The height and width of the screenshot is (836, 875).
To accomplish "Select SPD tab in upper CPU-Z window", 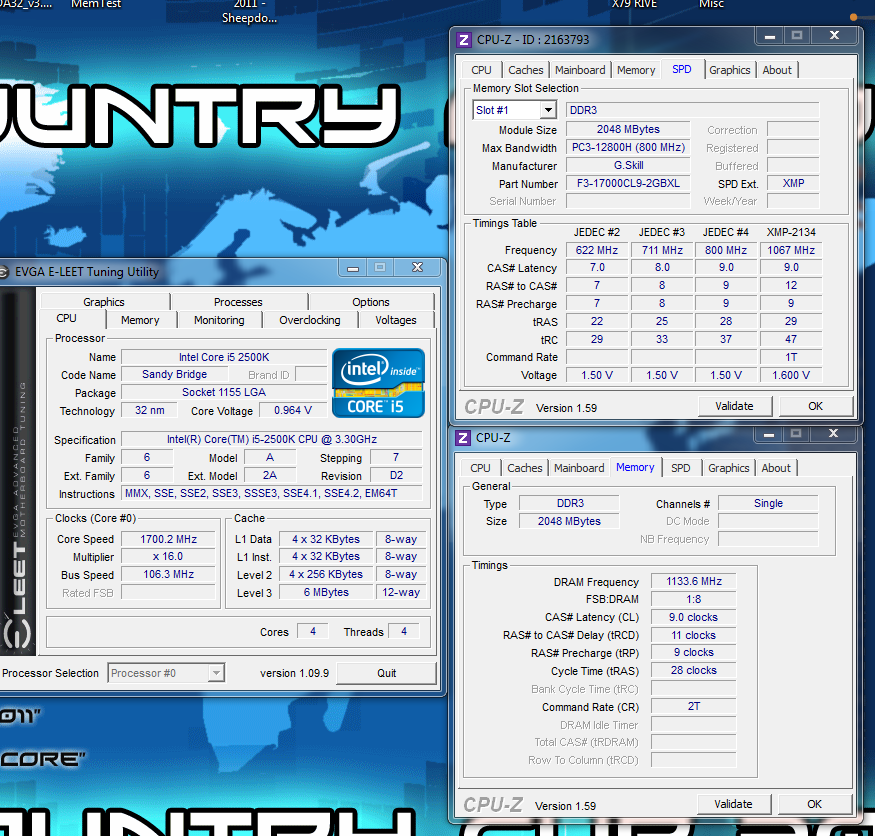I will (x=681, y=69).
